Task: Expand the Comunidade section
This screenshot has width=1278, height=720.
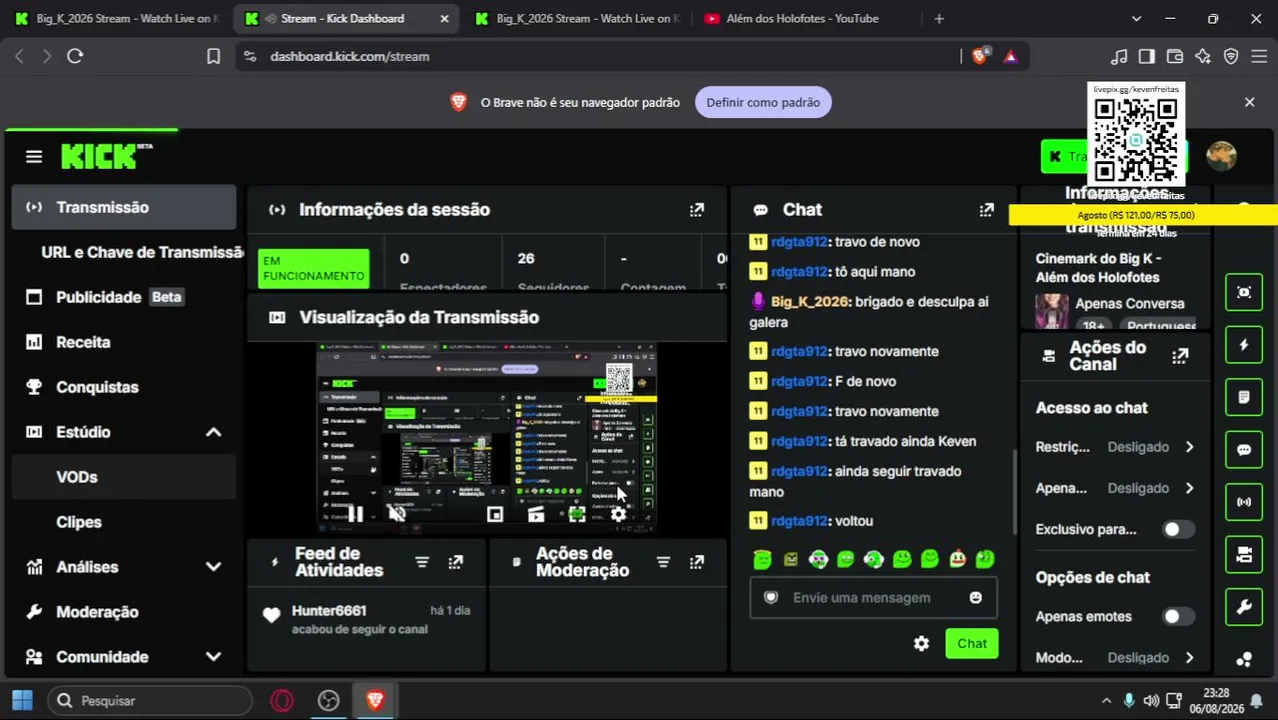Action: [x=213, y=657]
